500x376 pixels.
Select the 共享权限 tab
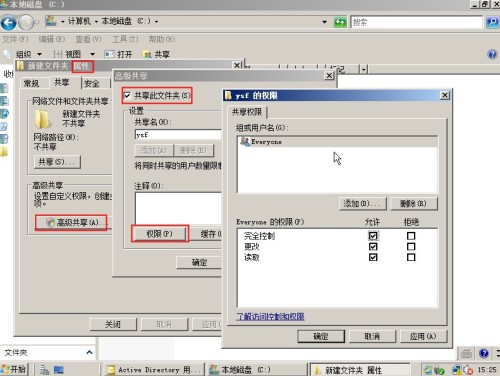click(x=247, y=112)
